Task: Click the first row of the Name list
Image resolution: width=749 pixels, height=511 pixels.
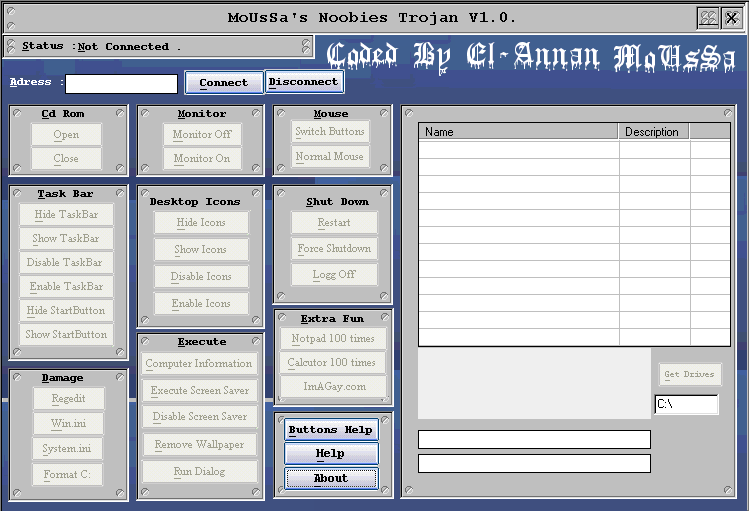Action: click(x=518, y=150)
